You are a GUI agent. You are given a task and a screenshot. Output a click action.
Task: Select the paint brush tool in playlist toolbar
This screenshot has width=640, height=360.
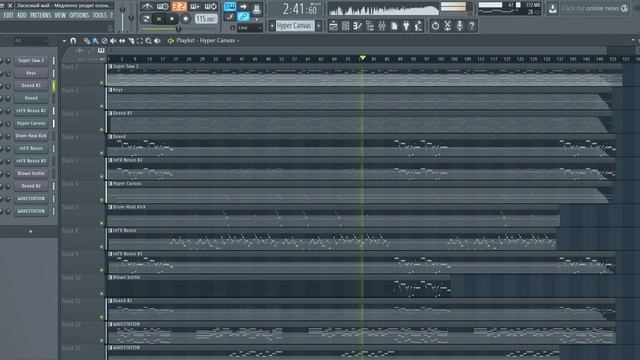coord(96,41)
